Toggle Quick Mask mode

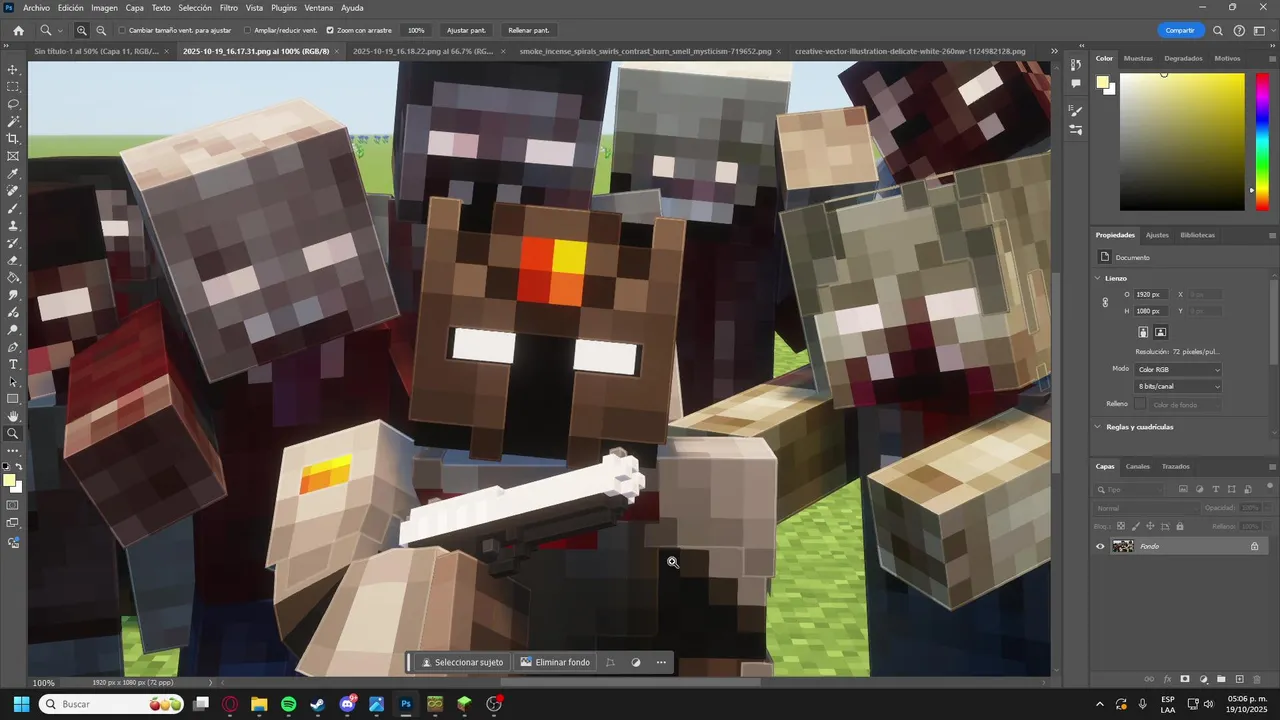point(13,505)
